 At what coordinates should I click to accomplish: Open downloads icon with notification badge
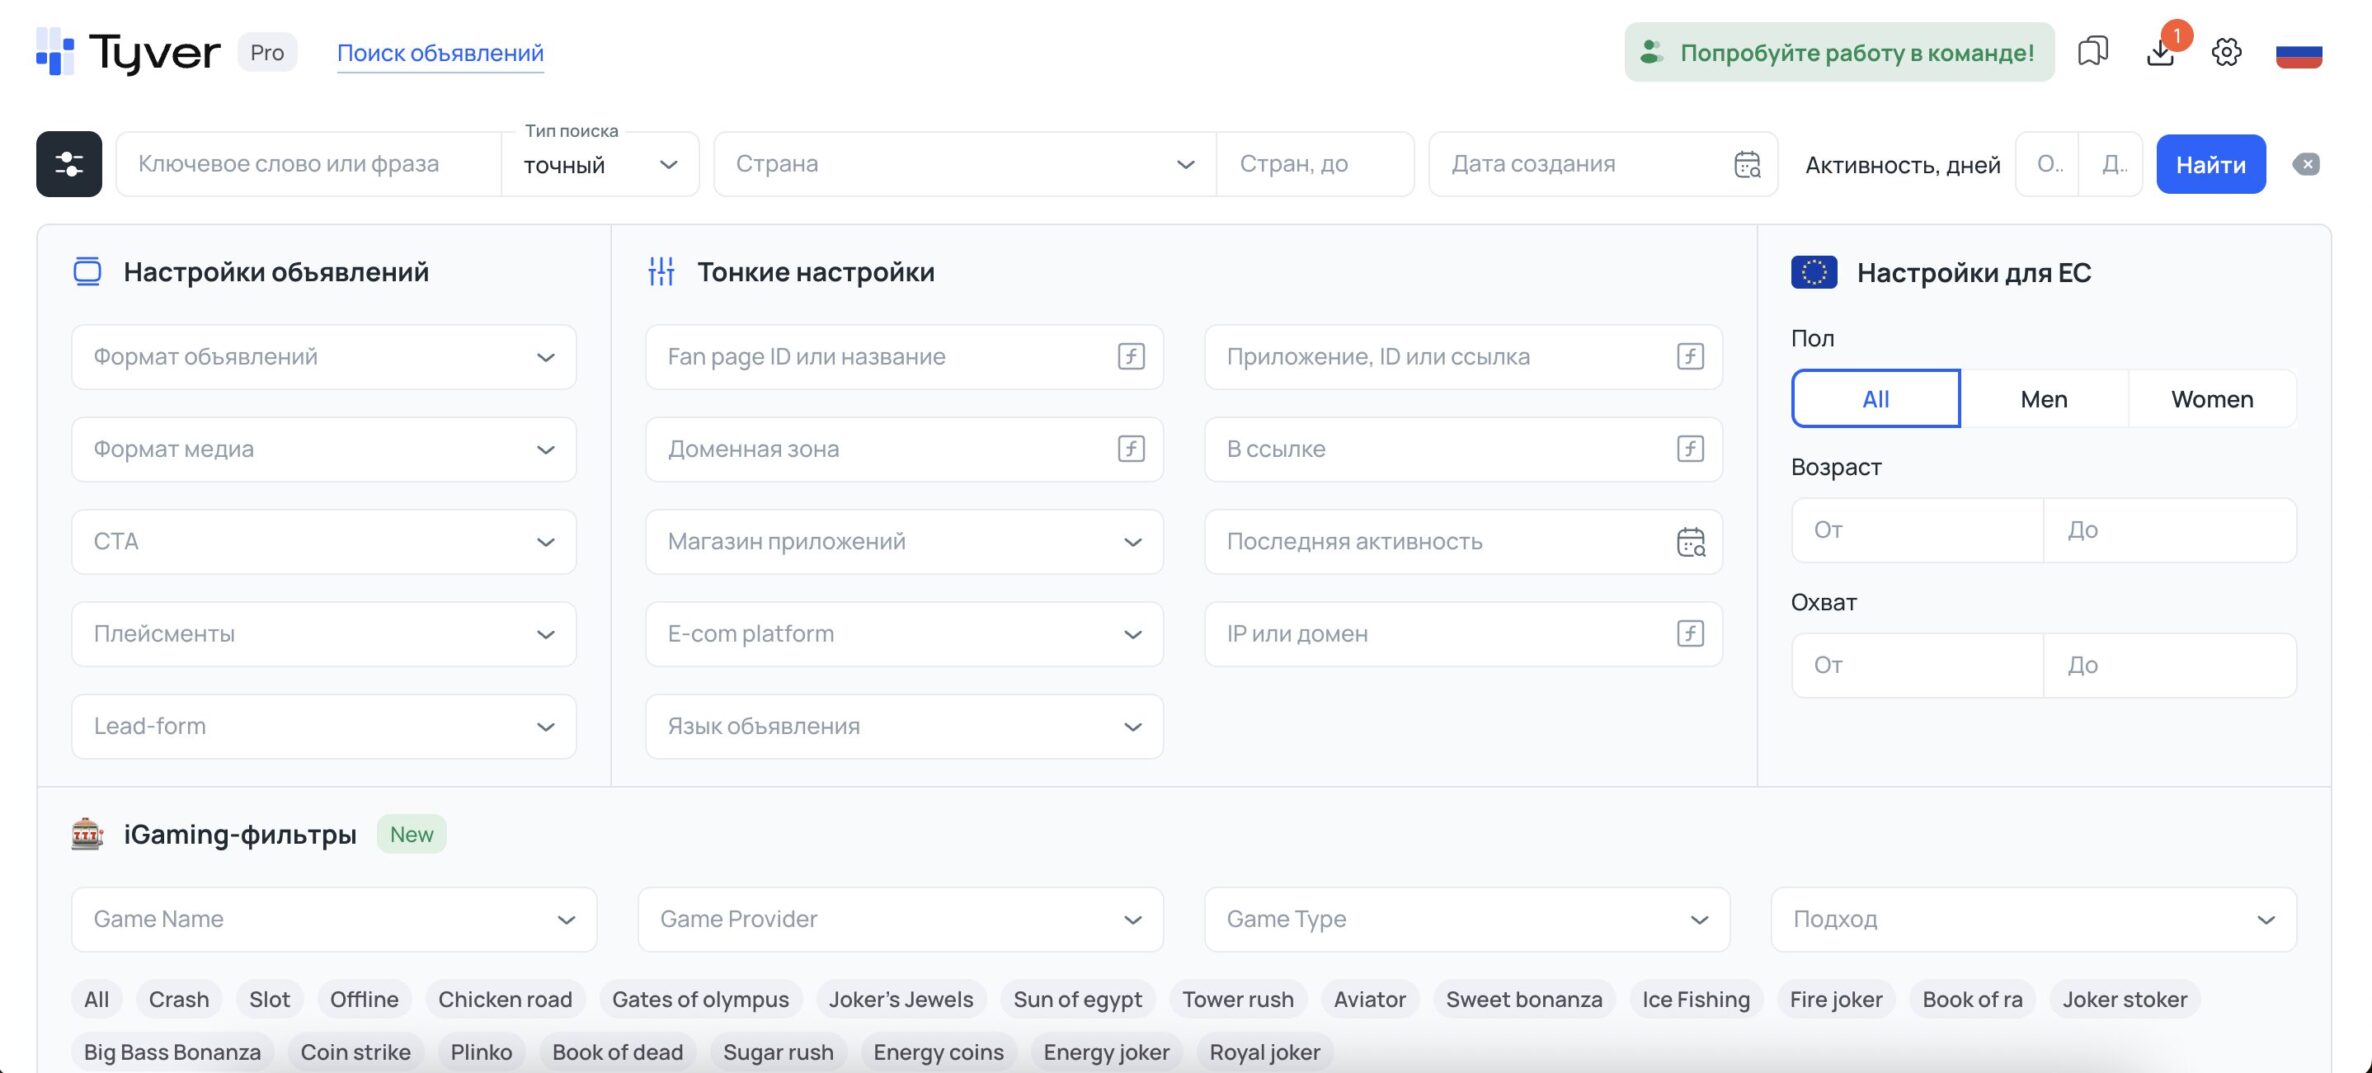tap(2161, 52)
